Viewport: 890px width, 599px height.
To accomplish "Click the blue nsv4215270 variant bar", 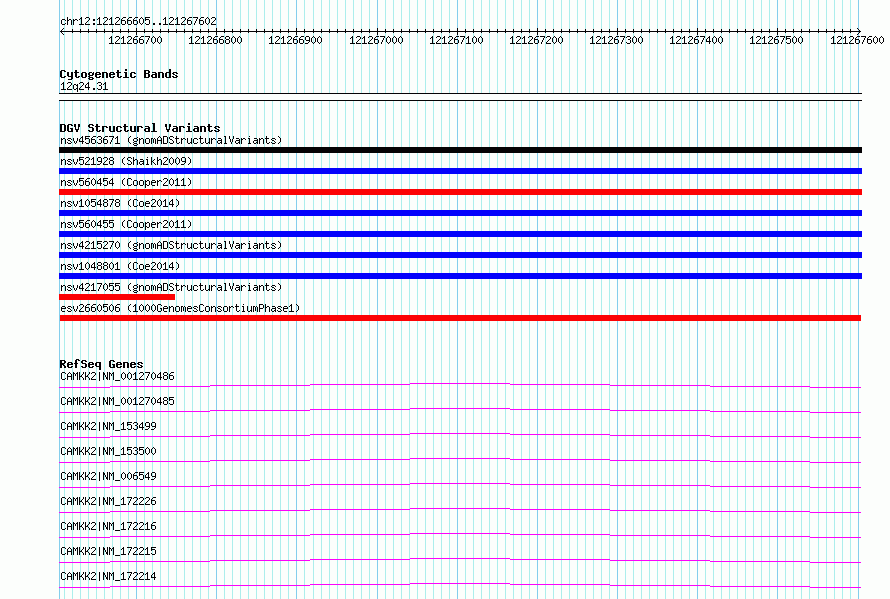I will pos(460,255).
